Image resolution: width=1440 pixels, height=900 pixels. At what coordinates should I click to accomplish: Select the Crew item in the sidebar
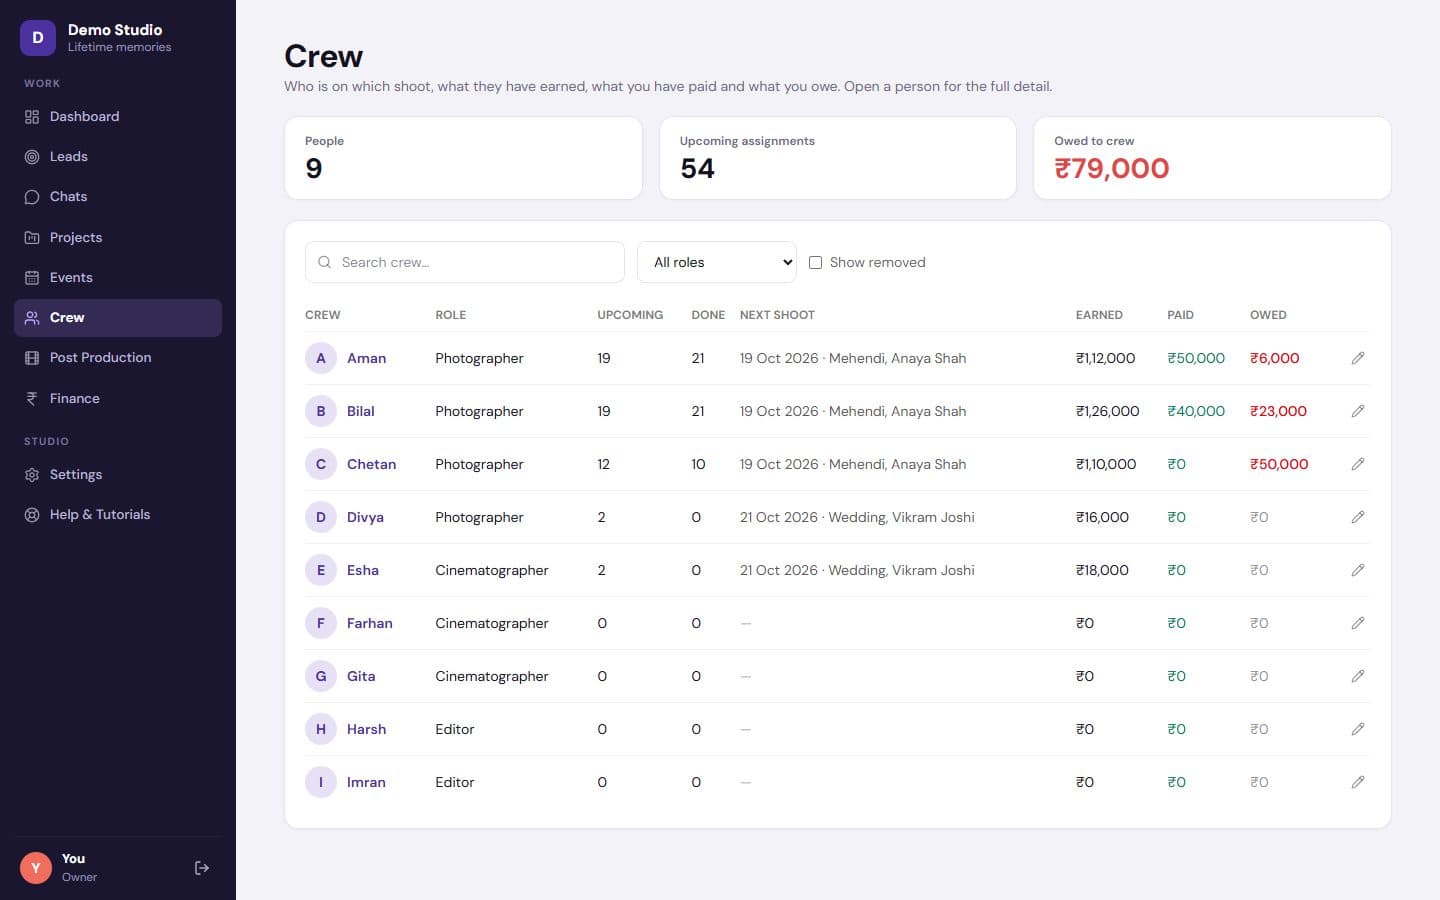point(118,318)
